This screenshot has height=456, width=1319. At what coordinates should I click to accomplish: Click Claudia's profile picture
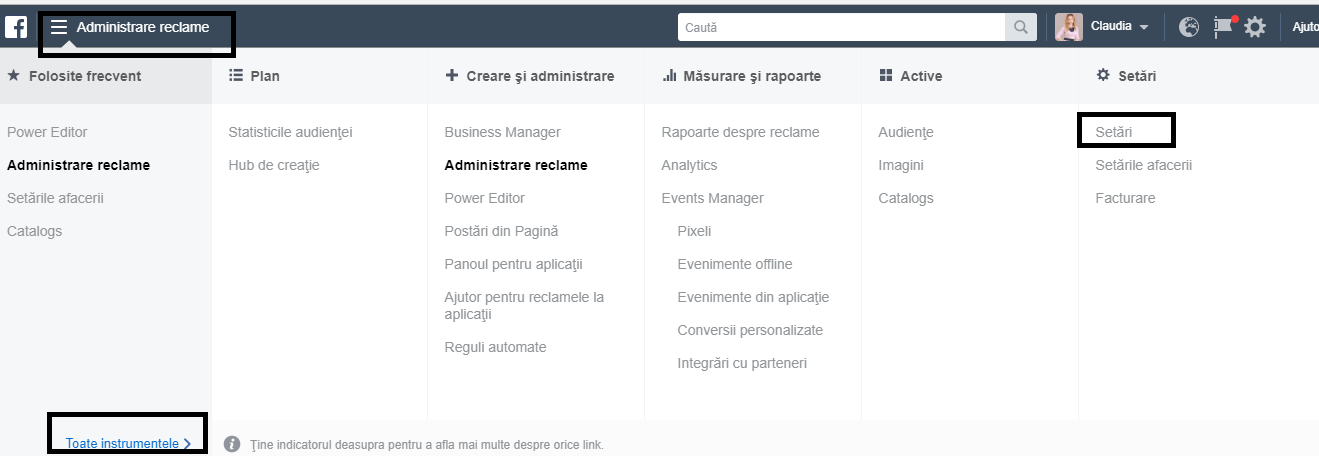click(x=1069, y=27)
